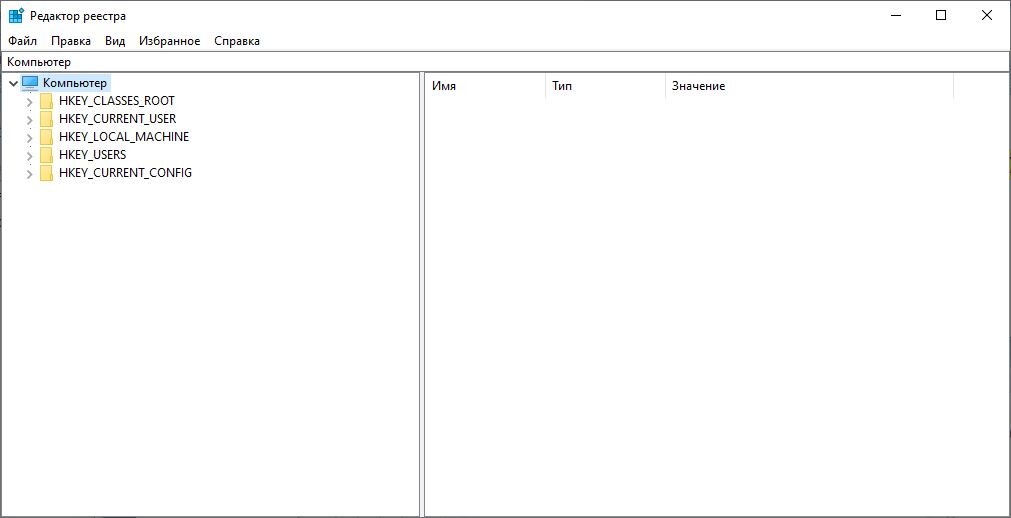Select the HKEY_LOCAL_MACHINE key label
The height and width of the screenshot is (518, 1011).
pos(124,137)
